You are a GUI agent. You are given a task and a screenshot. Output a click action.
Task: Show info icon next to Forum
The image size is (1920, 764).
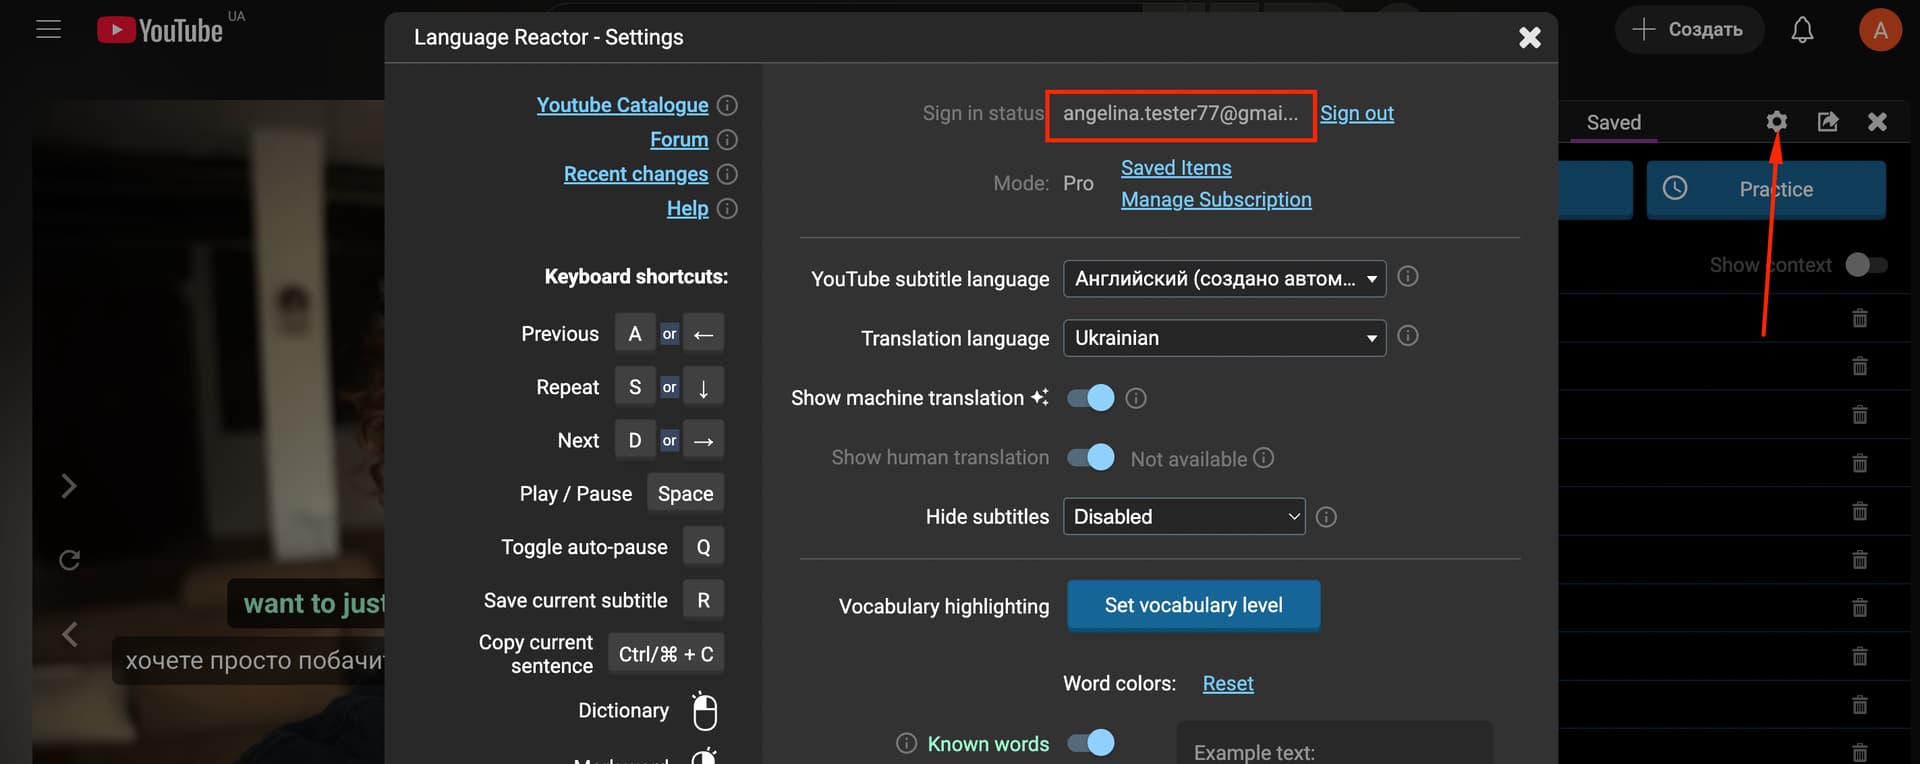pos(728,140)
